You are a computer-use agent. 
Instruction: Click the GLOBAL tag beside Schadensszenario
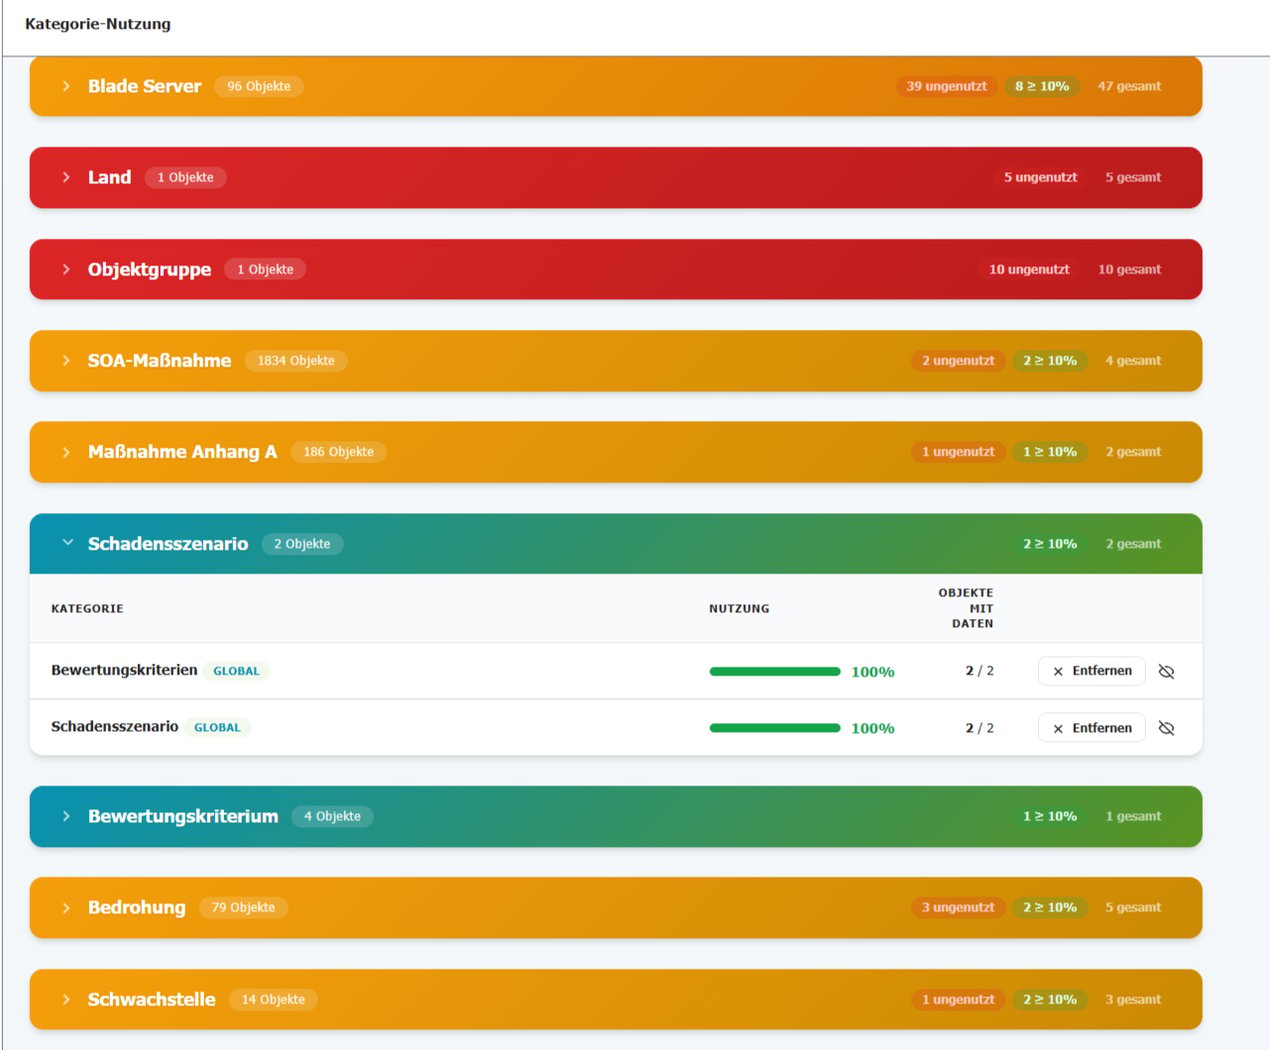(x=217, y=728)
